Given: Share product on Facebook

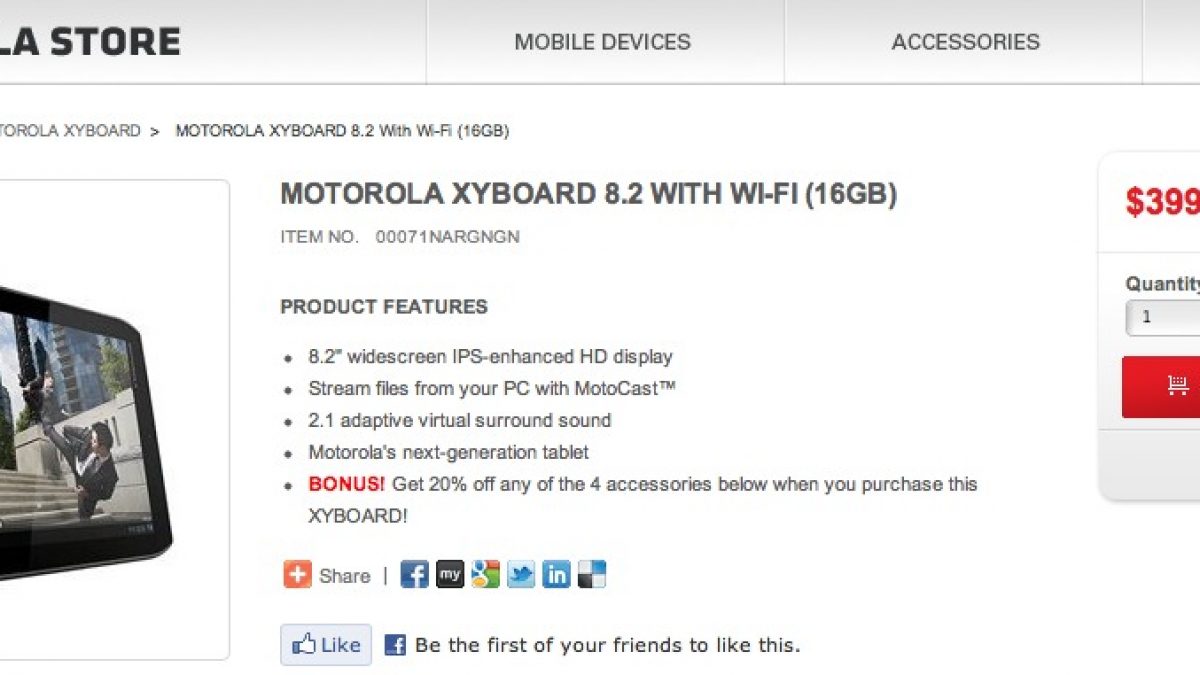Looking at the screenshot, I should click(414, 575).
